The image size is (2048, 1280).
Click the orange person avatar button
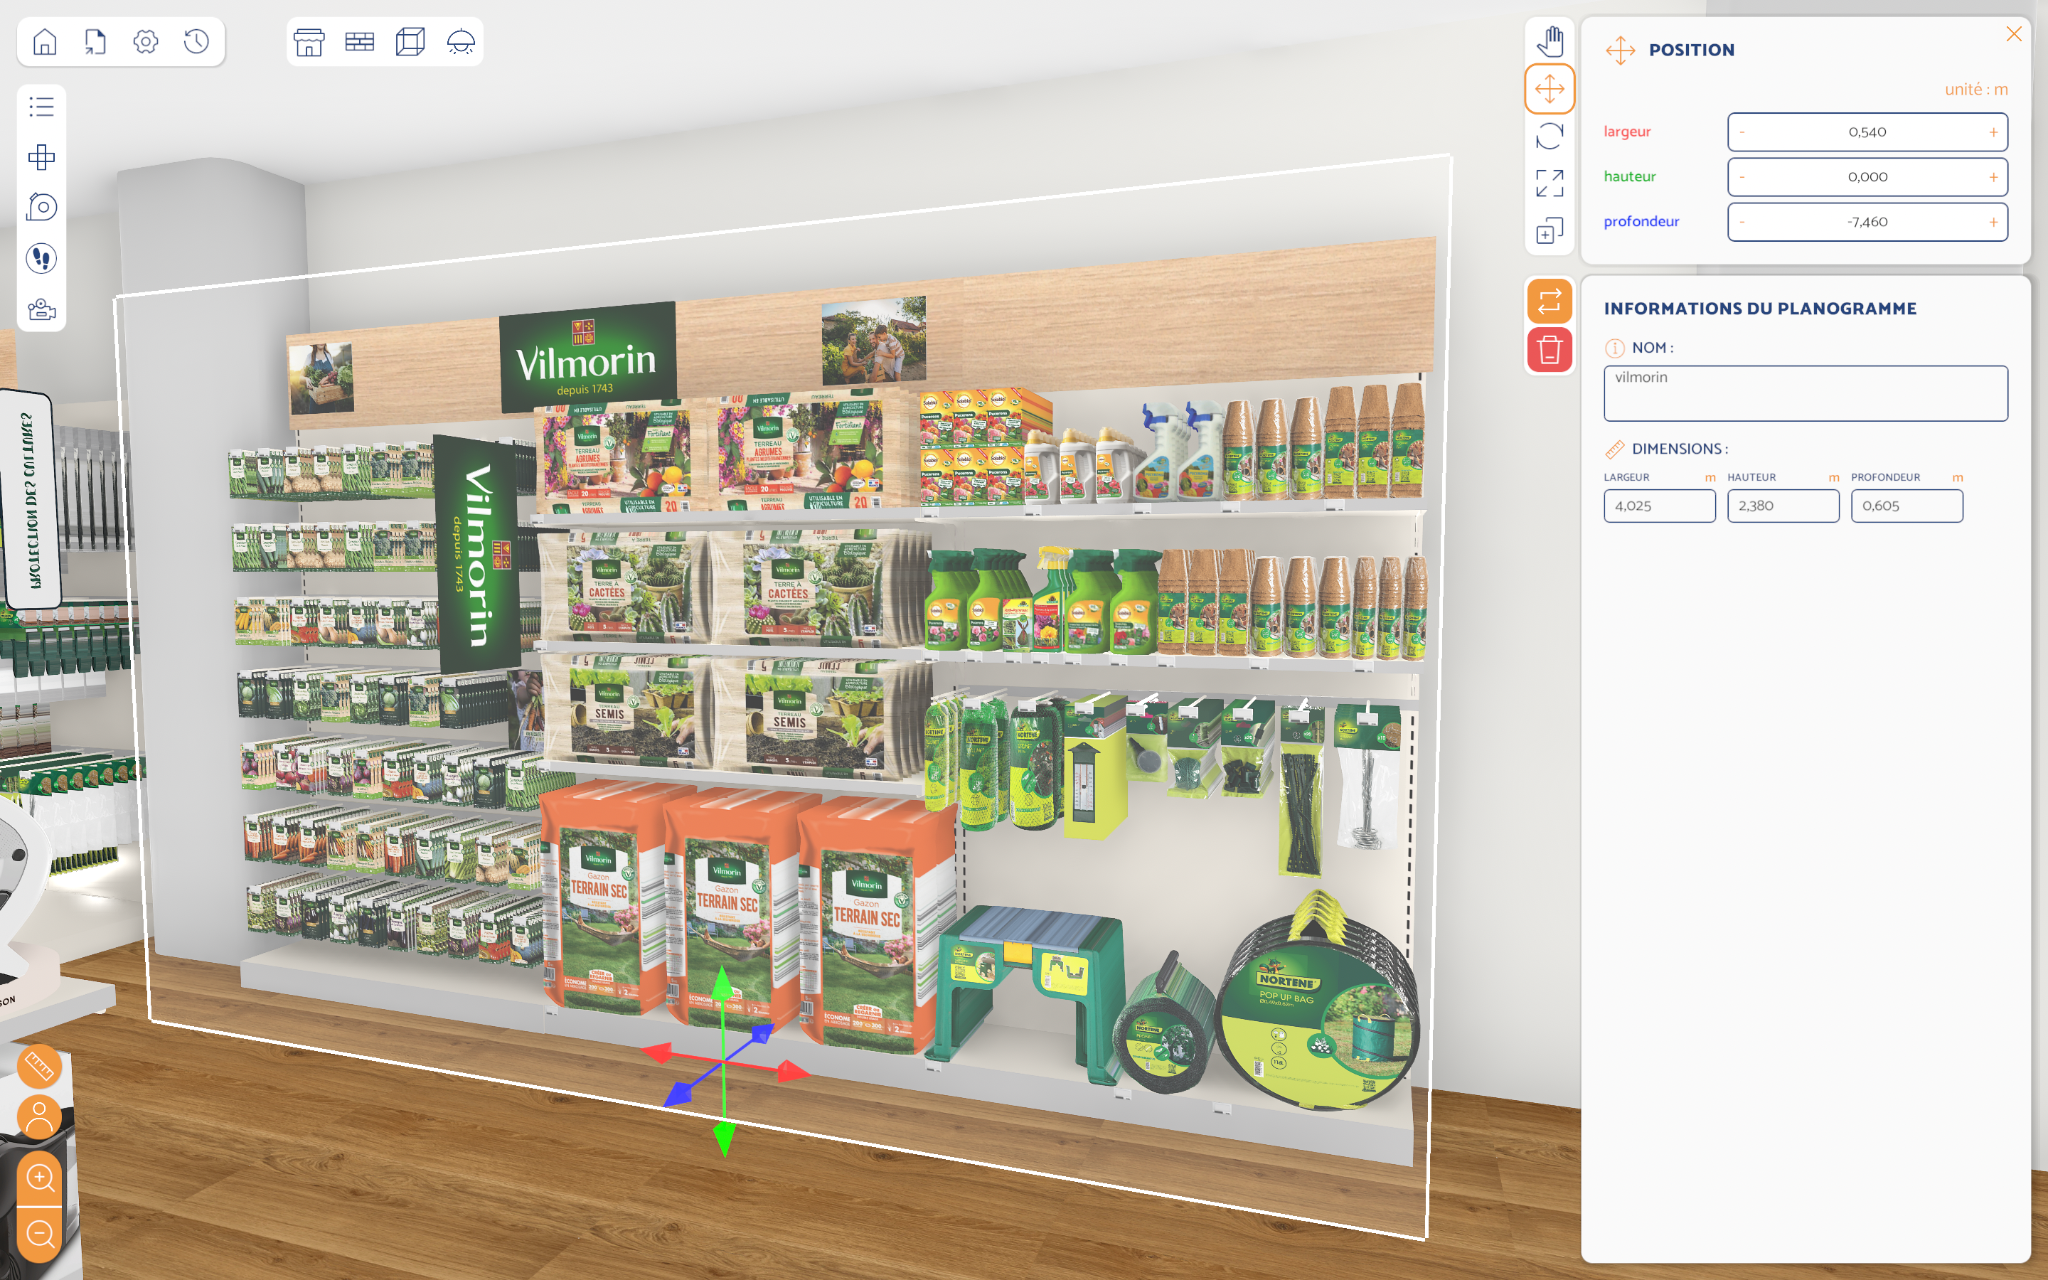(40, 1116)
